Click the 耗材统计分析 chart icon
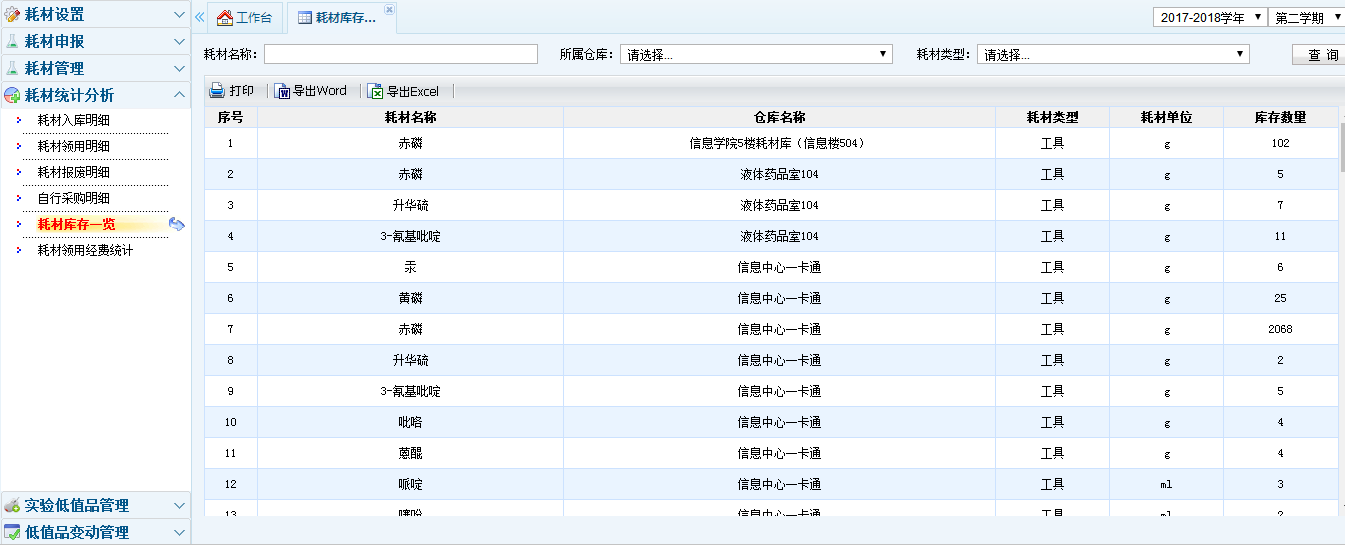Viewport: 1345px width, 547px height. (12, 96)
